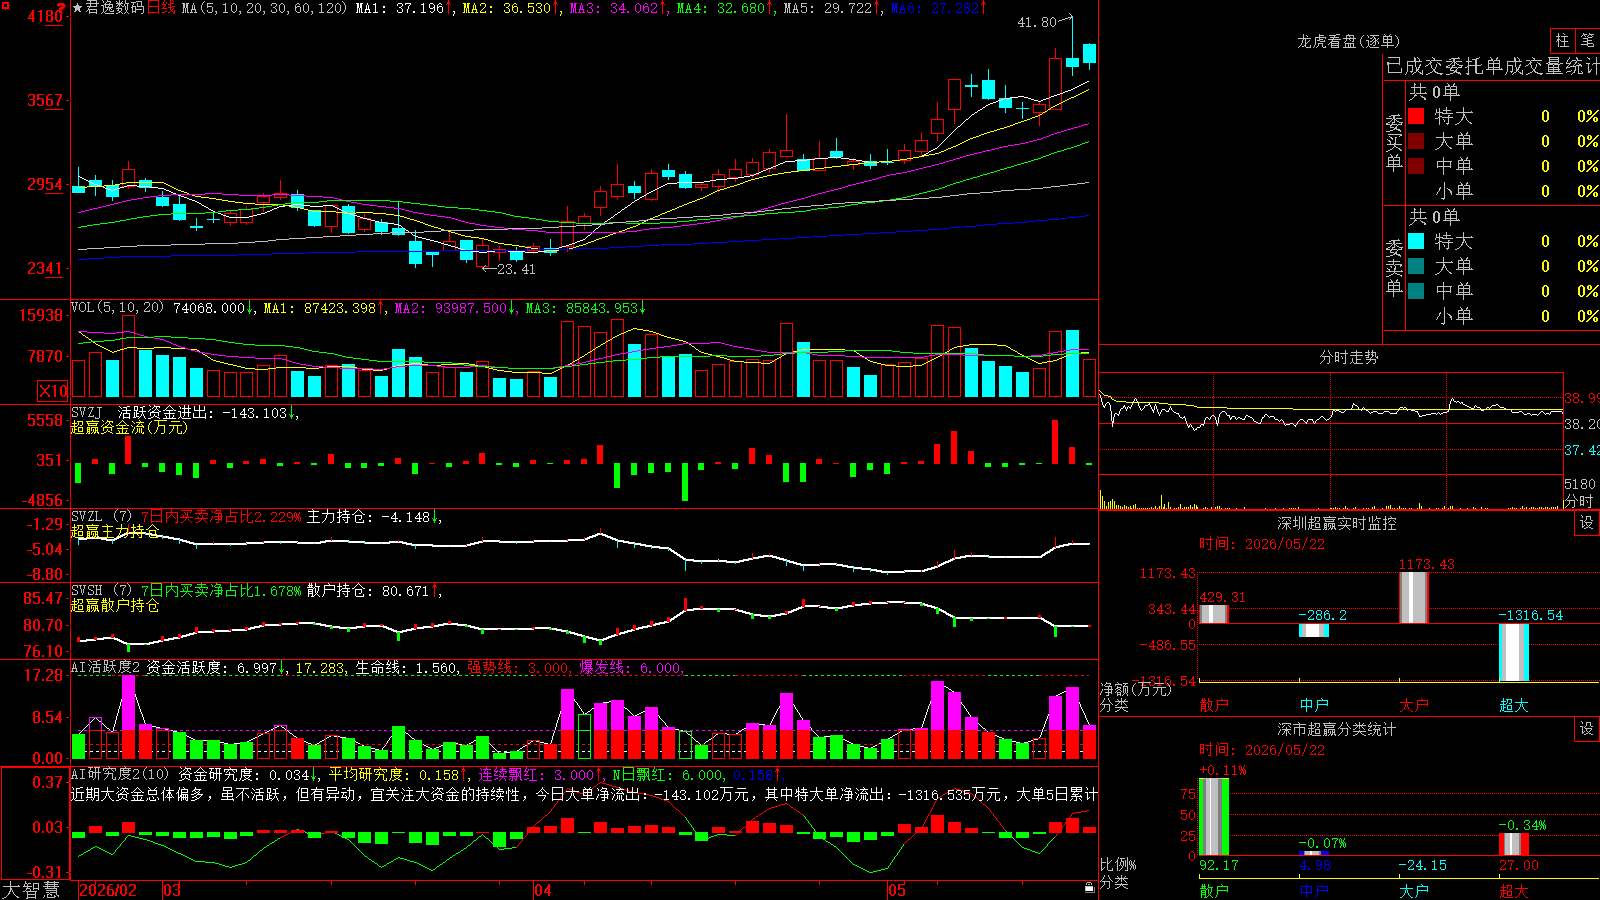Click the AI活跃度2 indicator label
This screenshot has width=1600, height=900.
click(x=106, y=667)
